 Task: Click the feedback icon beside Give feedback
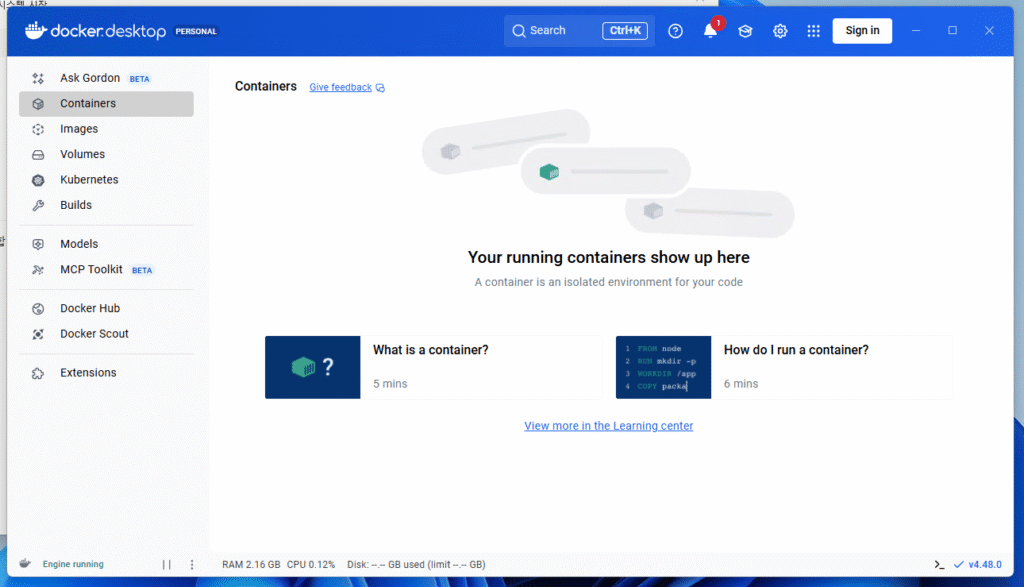click(381, 88)
